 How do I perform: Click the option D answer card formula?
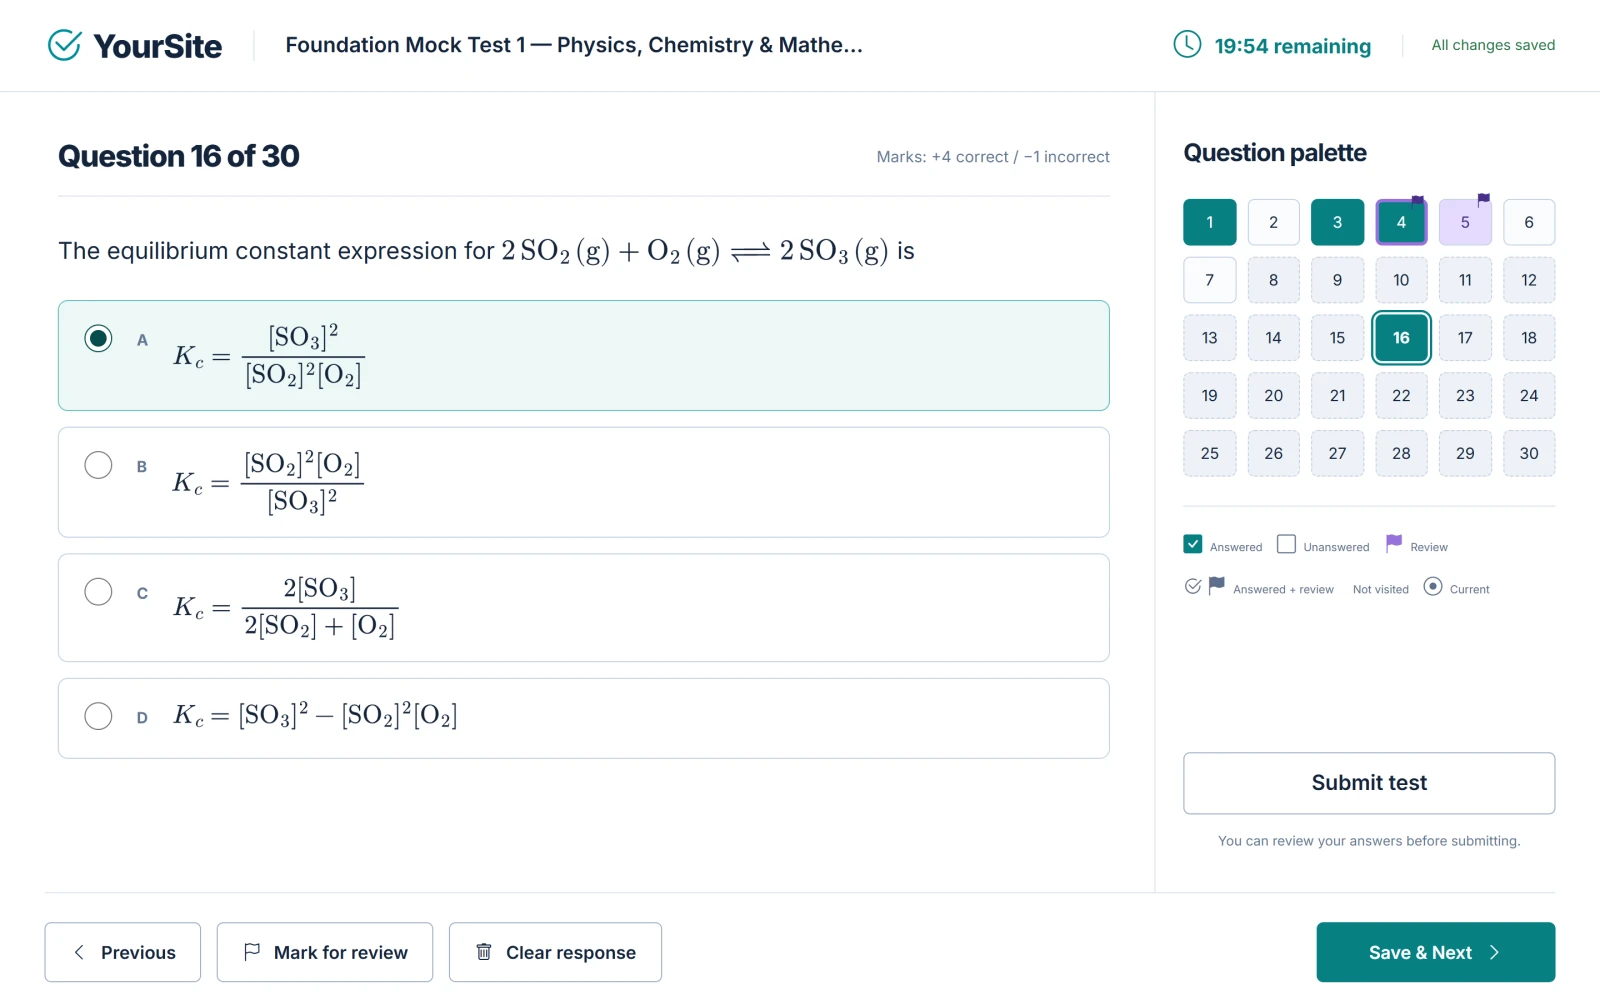(316, 715)
